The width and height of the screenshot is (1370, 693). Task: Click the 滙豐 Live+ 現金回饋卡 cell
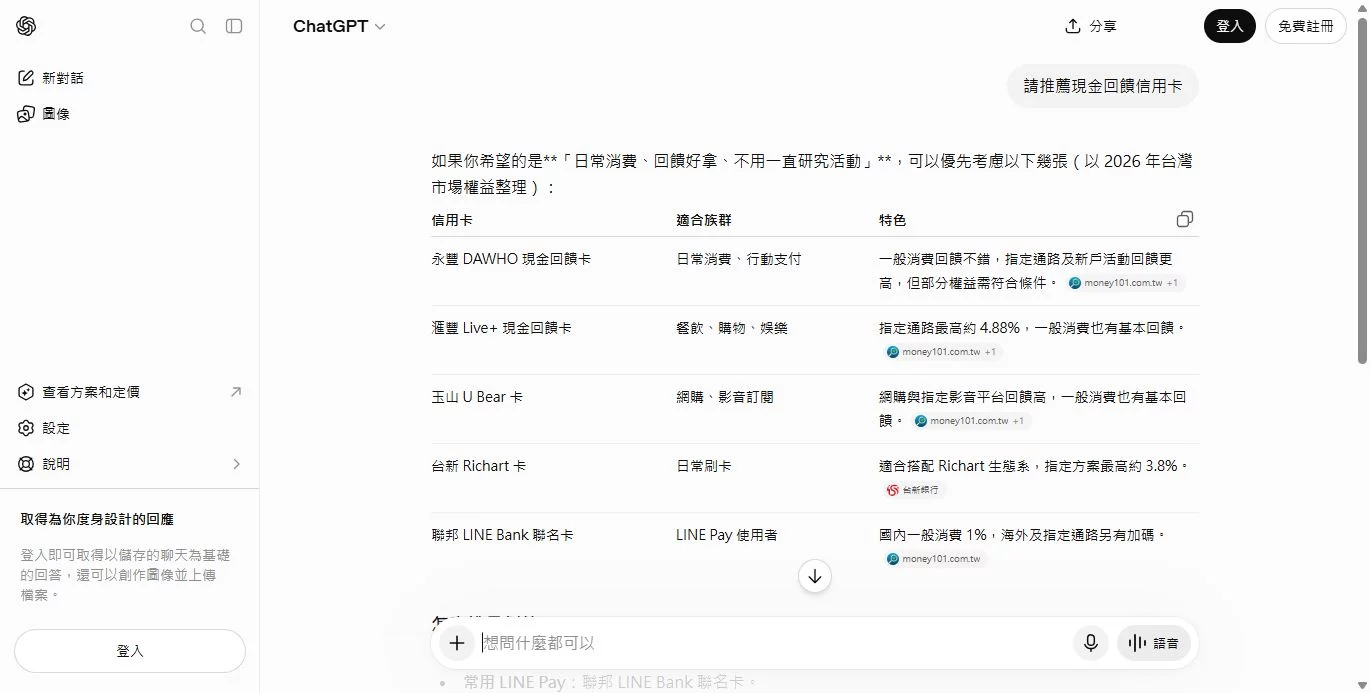click(502, 328)
